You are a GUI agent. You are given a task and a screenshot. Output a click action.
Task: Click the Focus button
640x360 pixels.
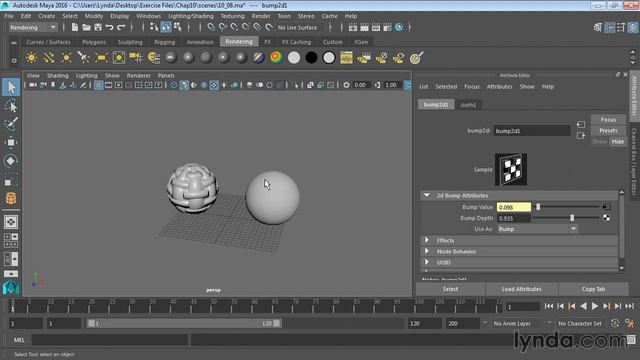[x=608, y=120]
